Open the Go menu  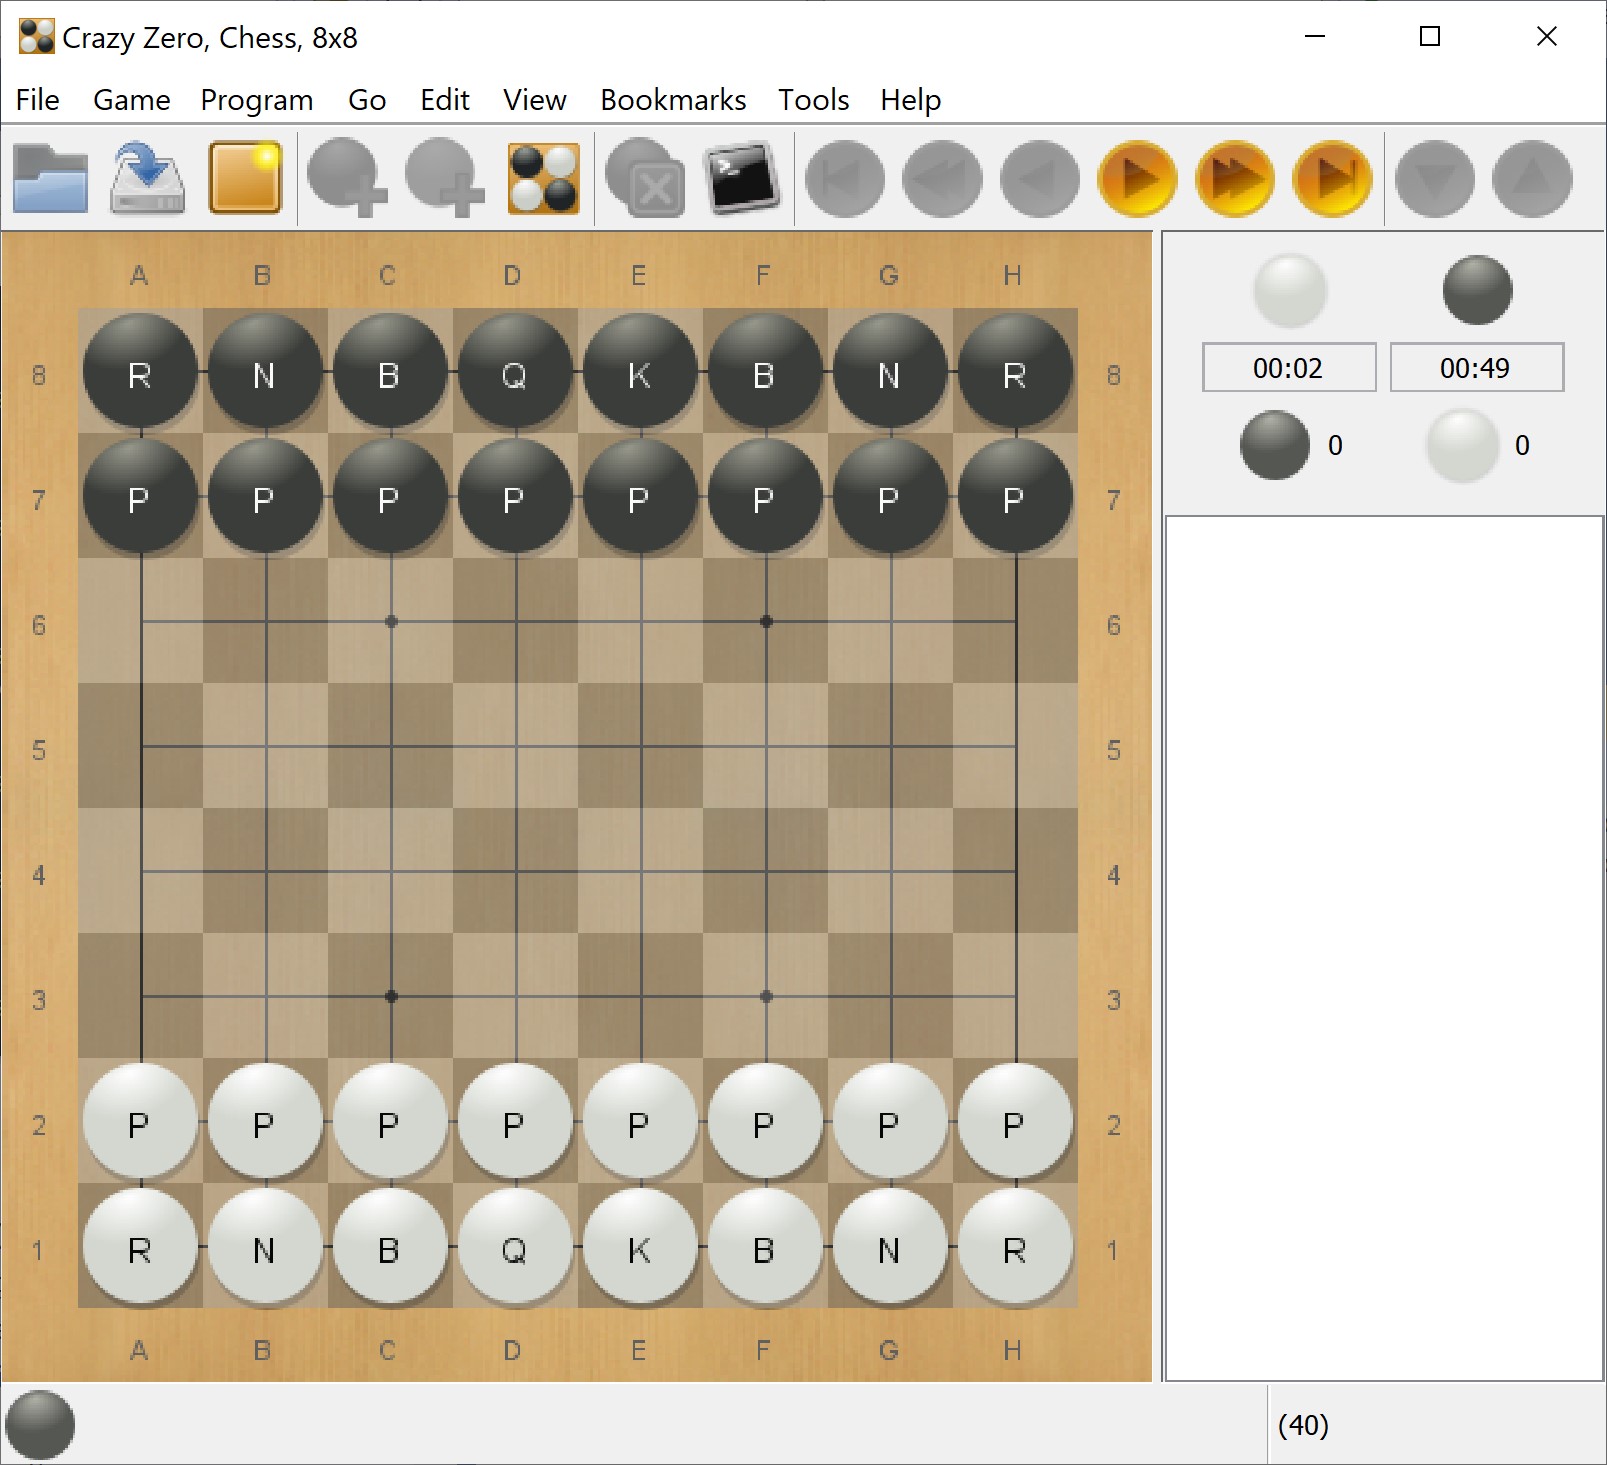367,100
